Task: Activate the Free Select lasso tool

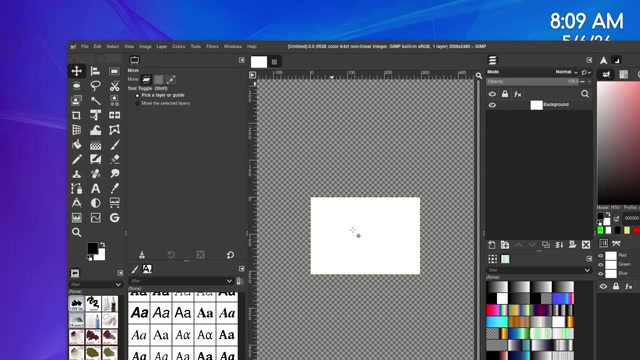Action: 96,86
